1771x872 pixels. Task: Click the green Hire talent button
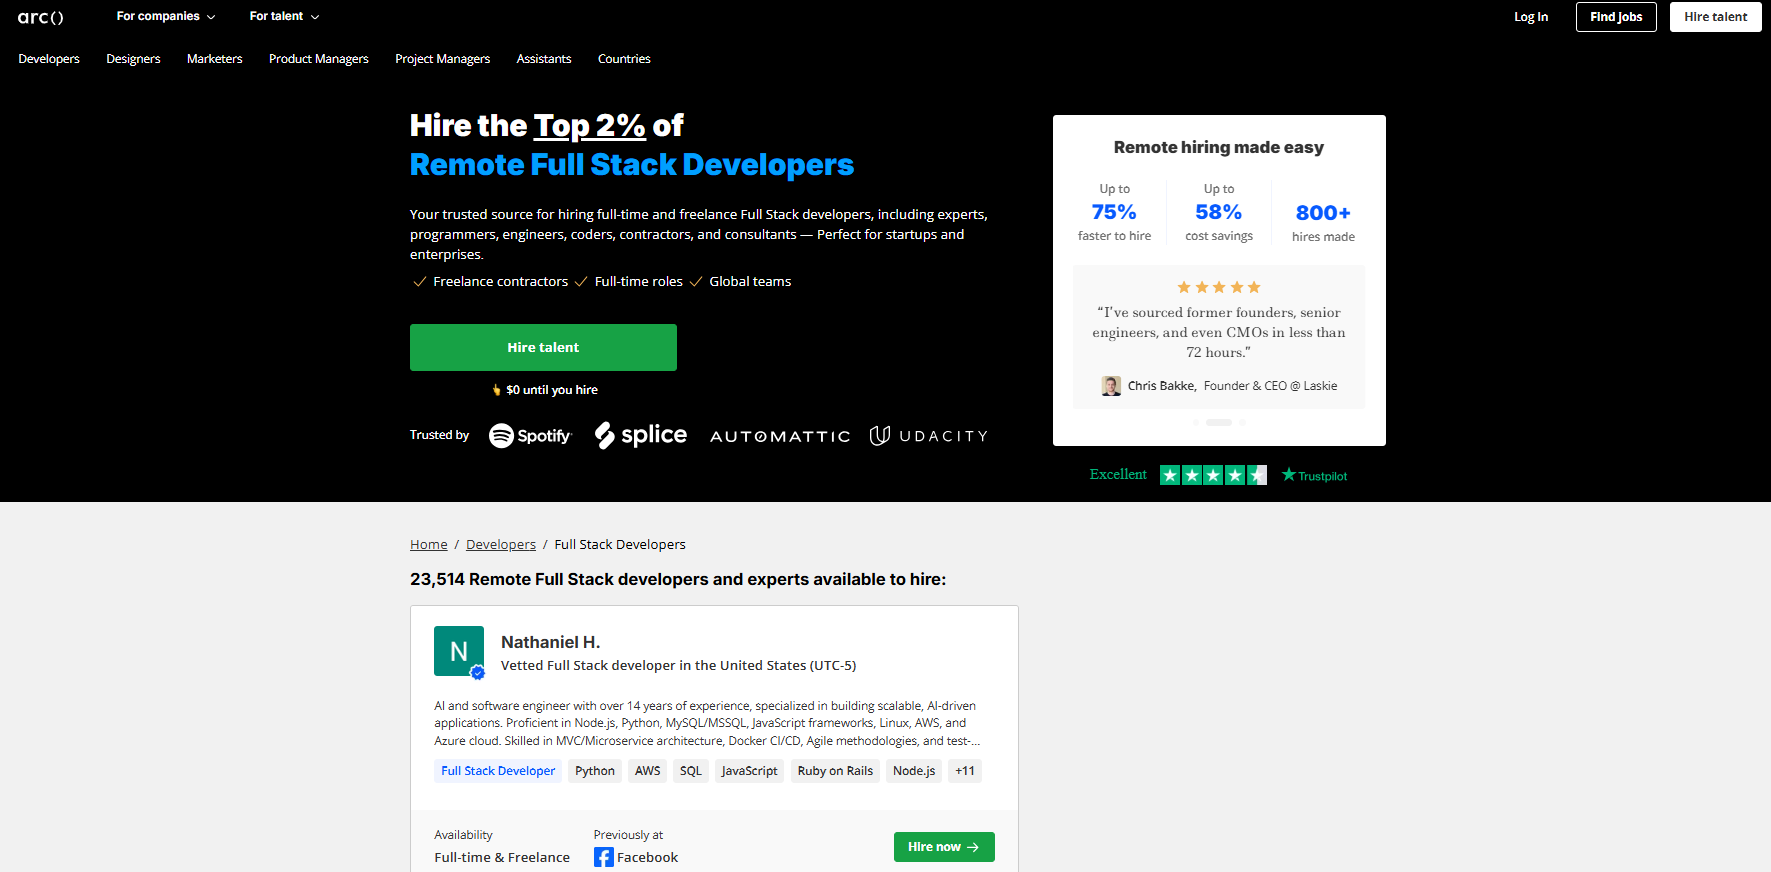pos(543,347)
